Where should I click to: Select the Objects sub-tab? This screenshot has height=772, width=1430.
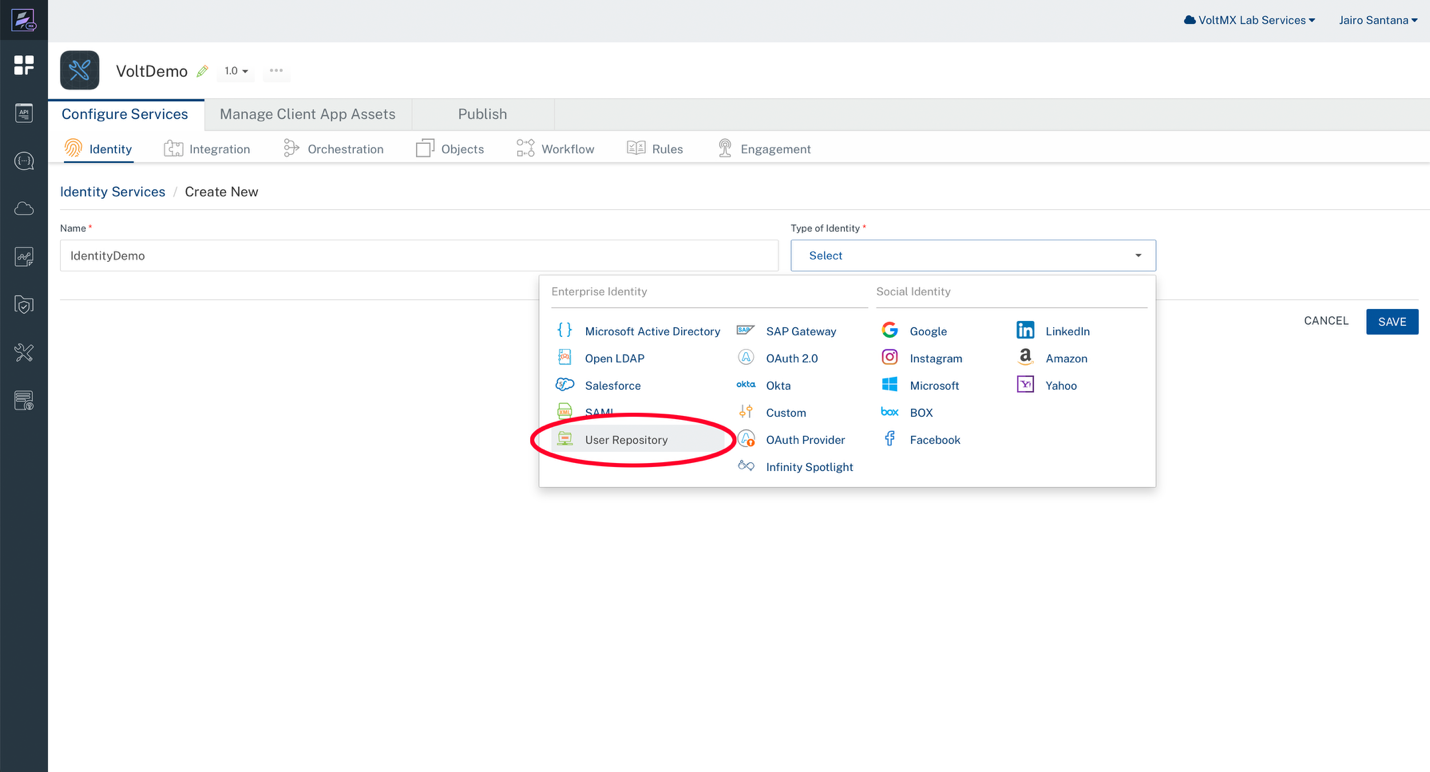tap(450, 149)
